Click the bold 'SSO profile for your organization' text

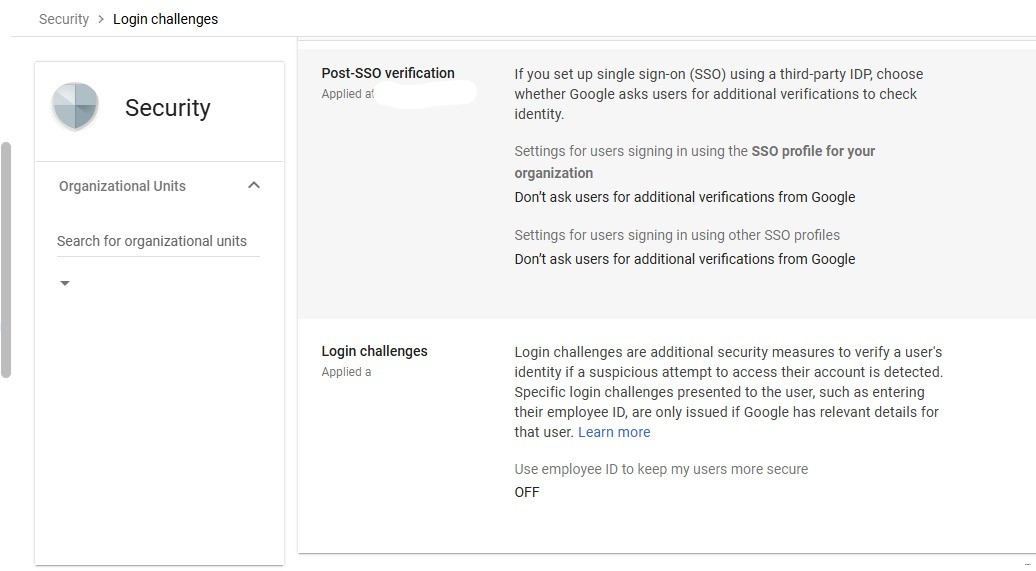tap(813, 151)
